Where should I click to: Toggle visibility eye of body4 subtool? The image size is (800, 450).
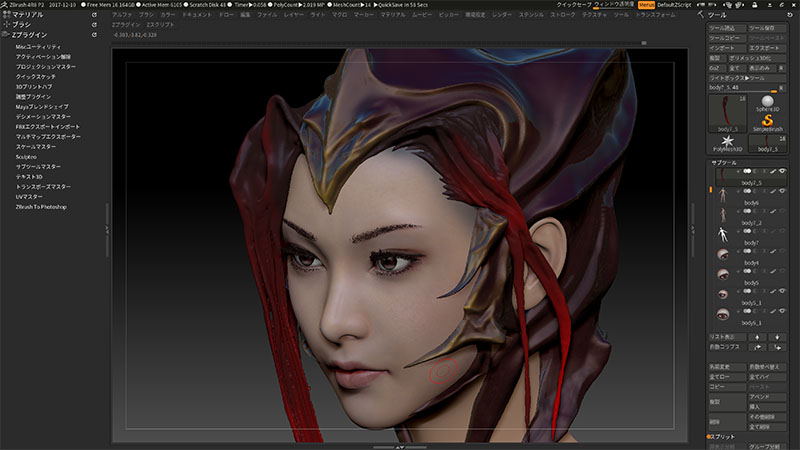point(782,251)
